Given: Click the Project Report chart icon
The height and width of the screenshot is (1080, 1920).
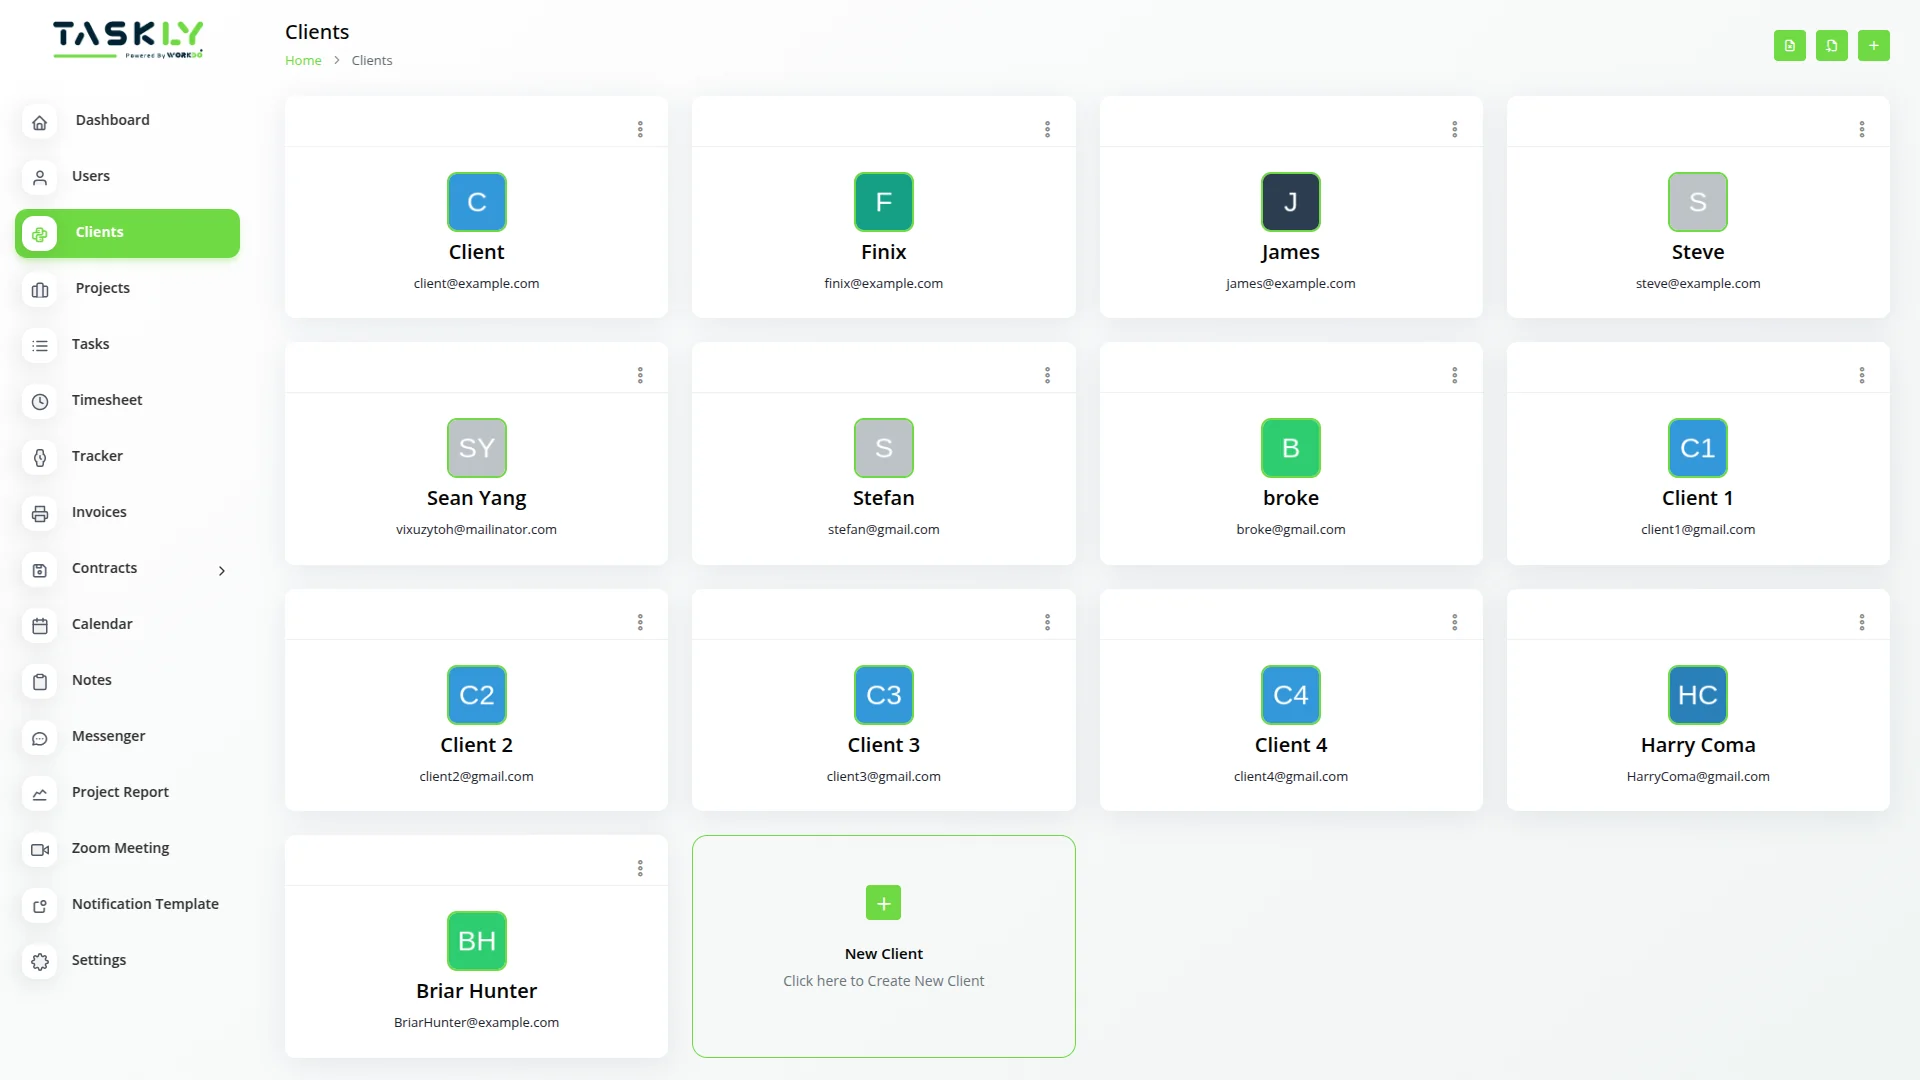Looking at the screenshot, I should [x=40, y=794].
